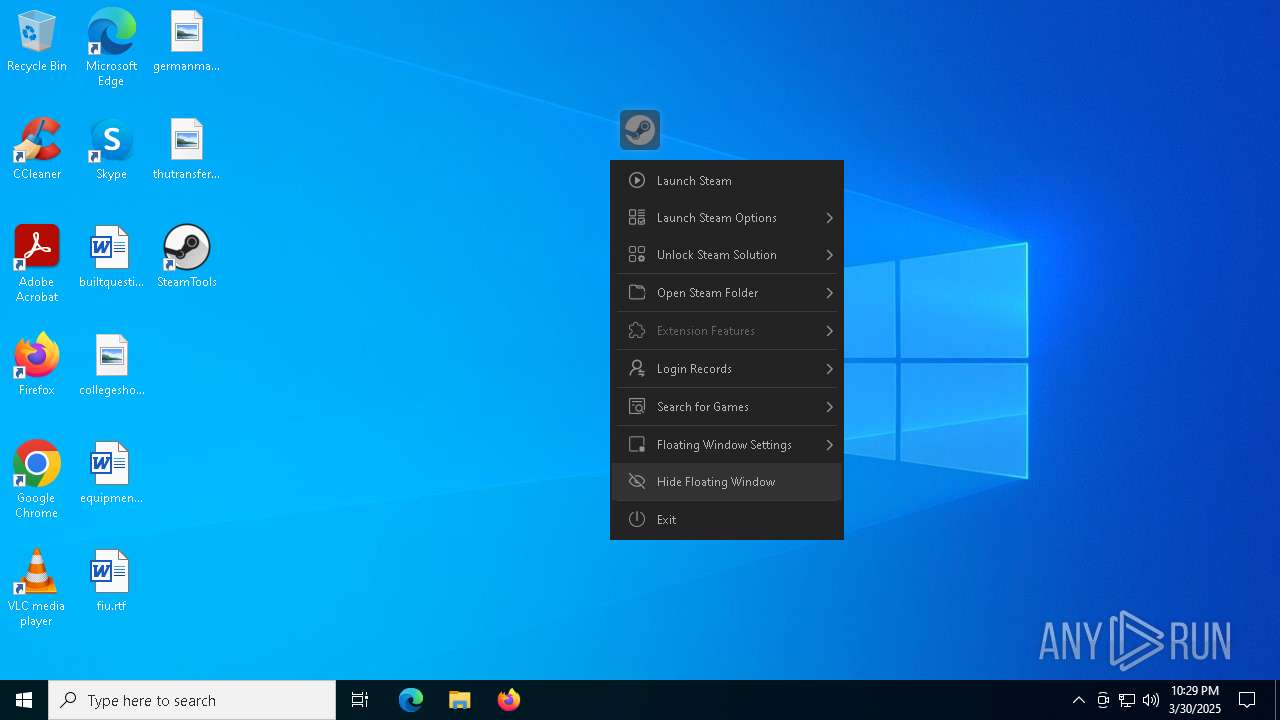The image size is (1280, 720).
Task: Expand the Launch Steam Options submenu arrow
Action: pyautogui.click(x=829, y=218)
